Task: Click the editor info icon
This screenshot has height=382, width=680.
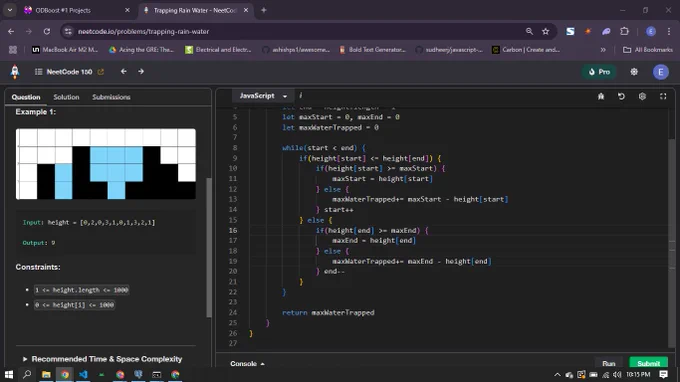Action: pyautogui.click(x=301, y=95)
